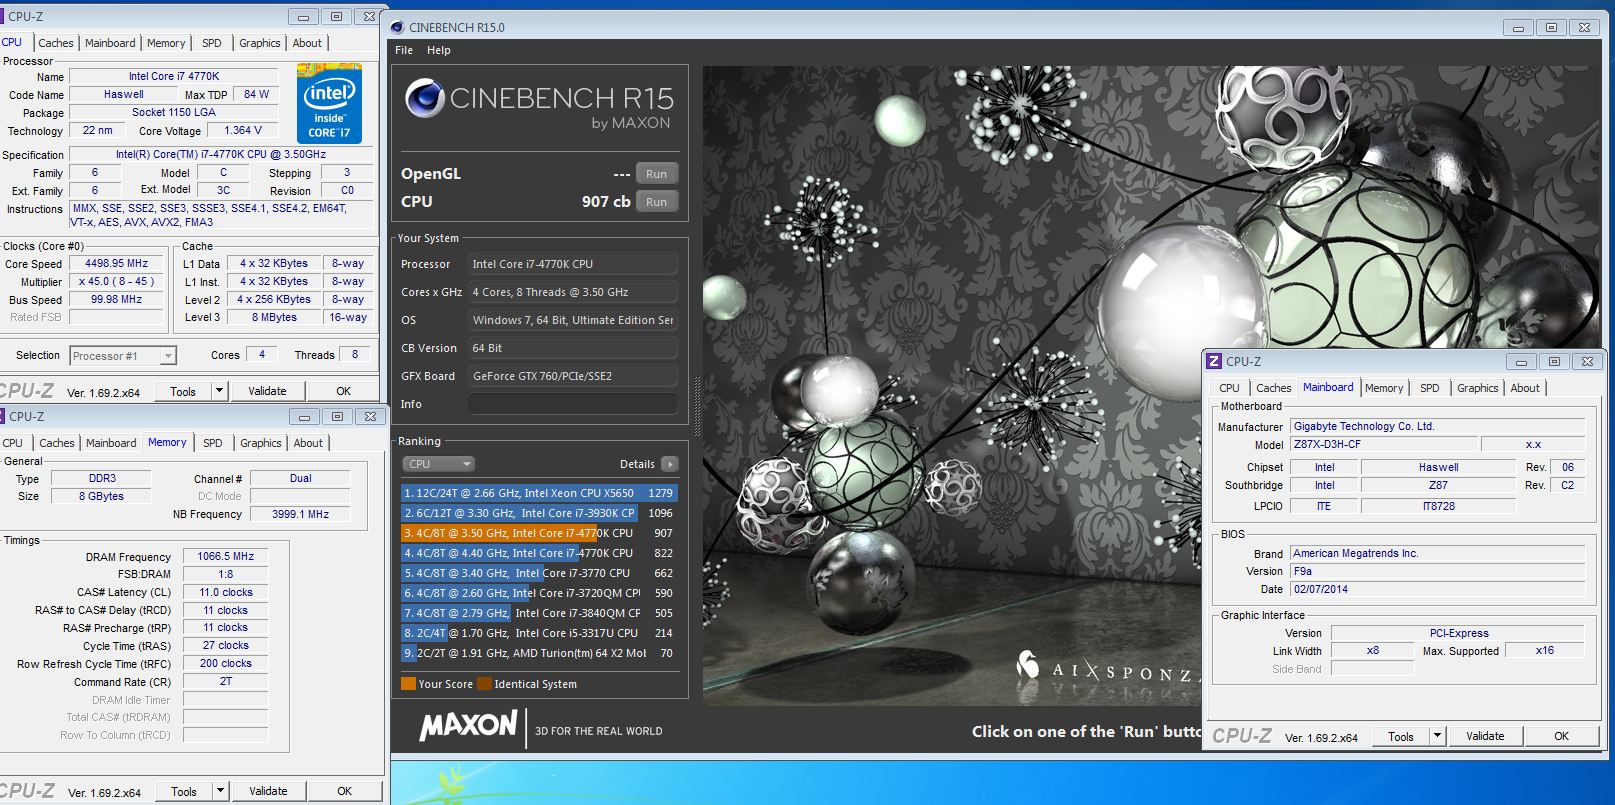Click the Z icon of the Mainboard CPU-Z window
The width and height of the screenshot is (1615, 805).
coord(1214,361)
